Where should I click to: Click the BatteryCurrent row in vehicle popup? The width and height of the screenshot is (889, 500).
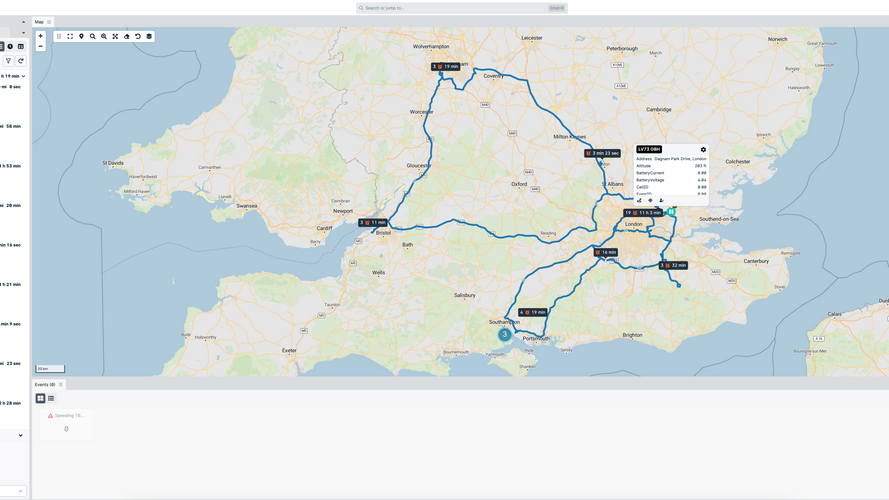(x=671, y=173)
